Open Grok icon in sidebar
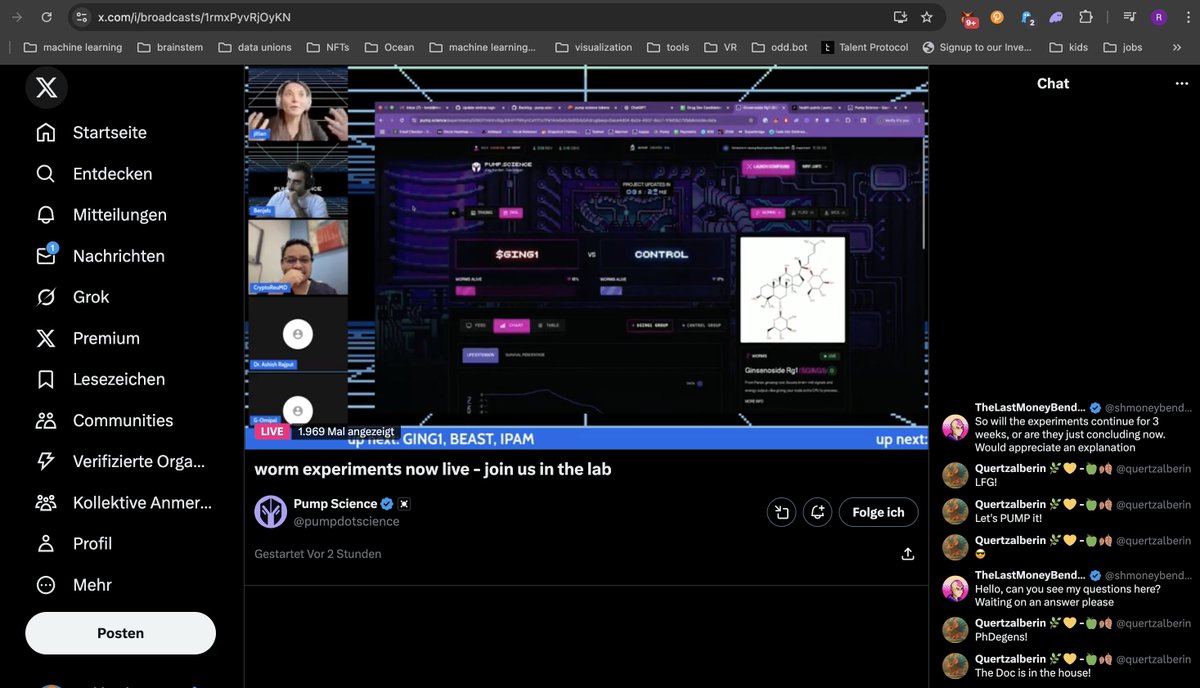This screenshot has height=688, width=1200. [x=46, y=297]
